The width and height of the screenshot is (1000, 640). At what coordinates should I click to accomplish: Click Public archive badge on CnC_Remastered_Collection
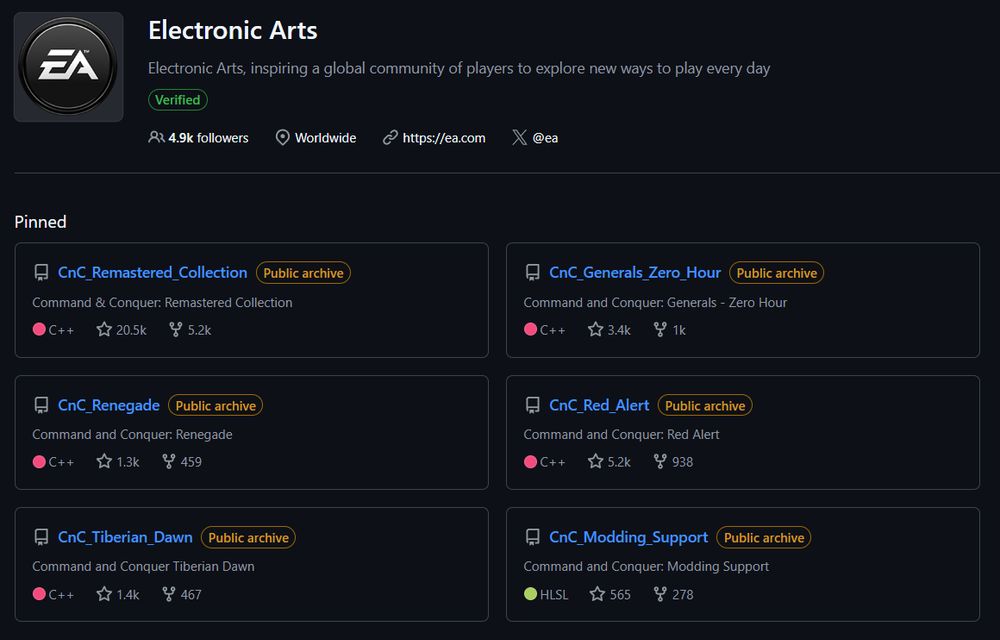[303, 273]
